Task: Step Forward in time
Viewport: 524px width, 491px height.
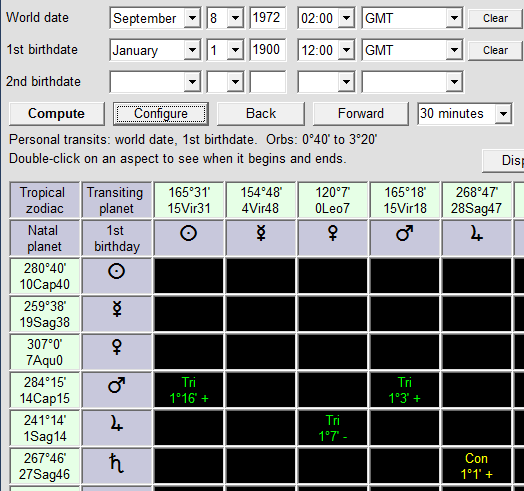Action: (361, 114)
